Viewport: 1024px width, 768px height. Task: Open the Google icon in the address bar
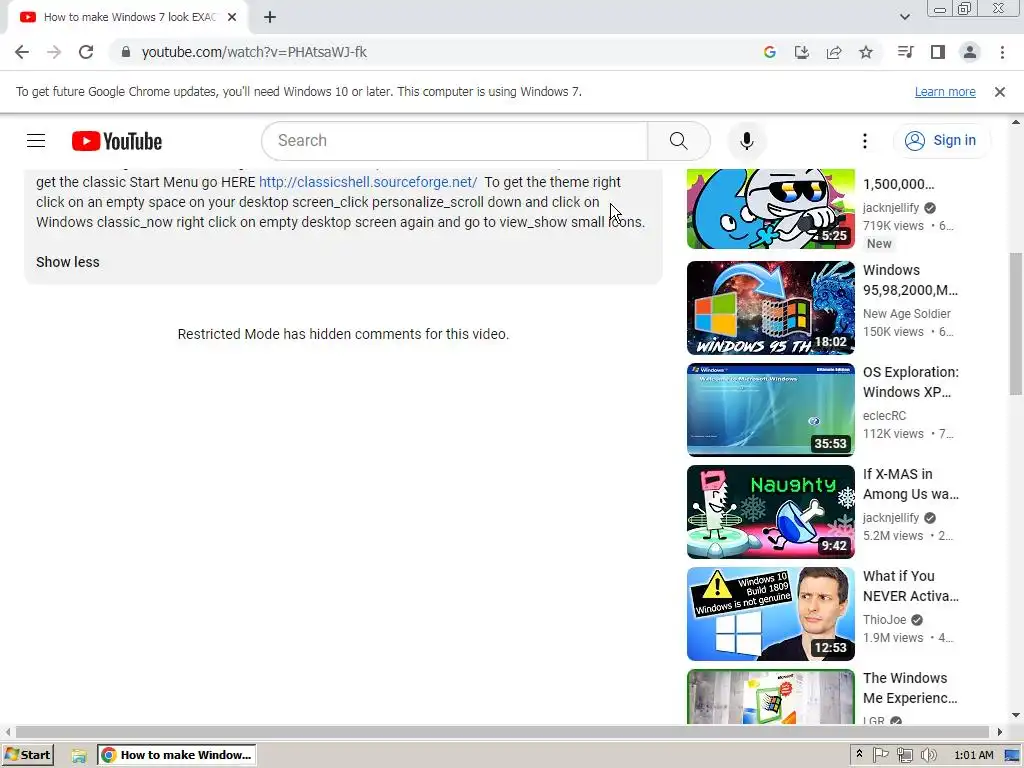click(x=769, y=52)
